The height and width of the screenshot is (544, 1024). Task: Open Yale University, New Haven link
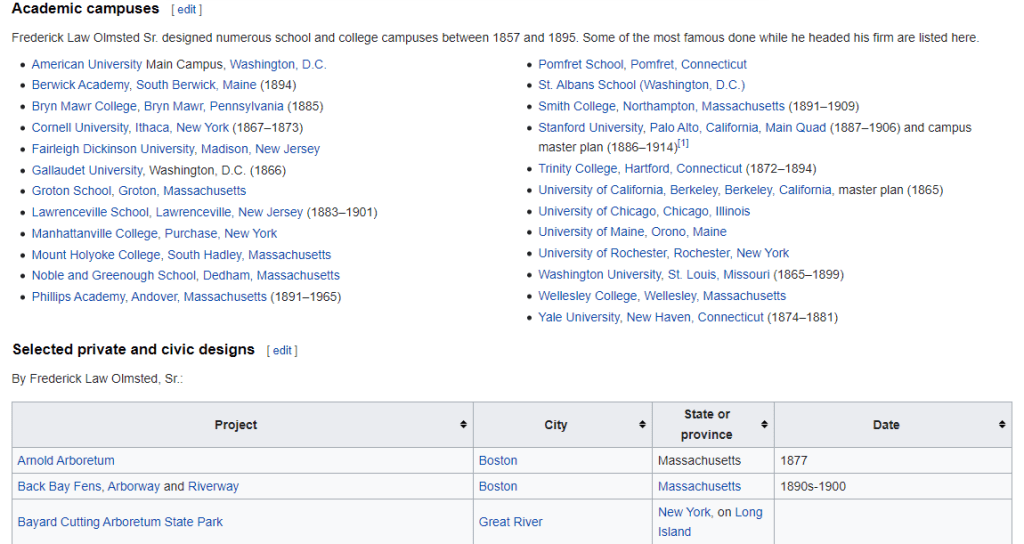pyautogui.click(x=650, y=317)
